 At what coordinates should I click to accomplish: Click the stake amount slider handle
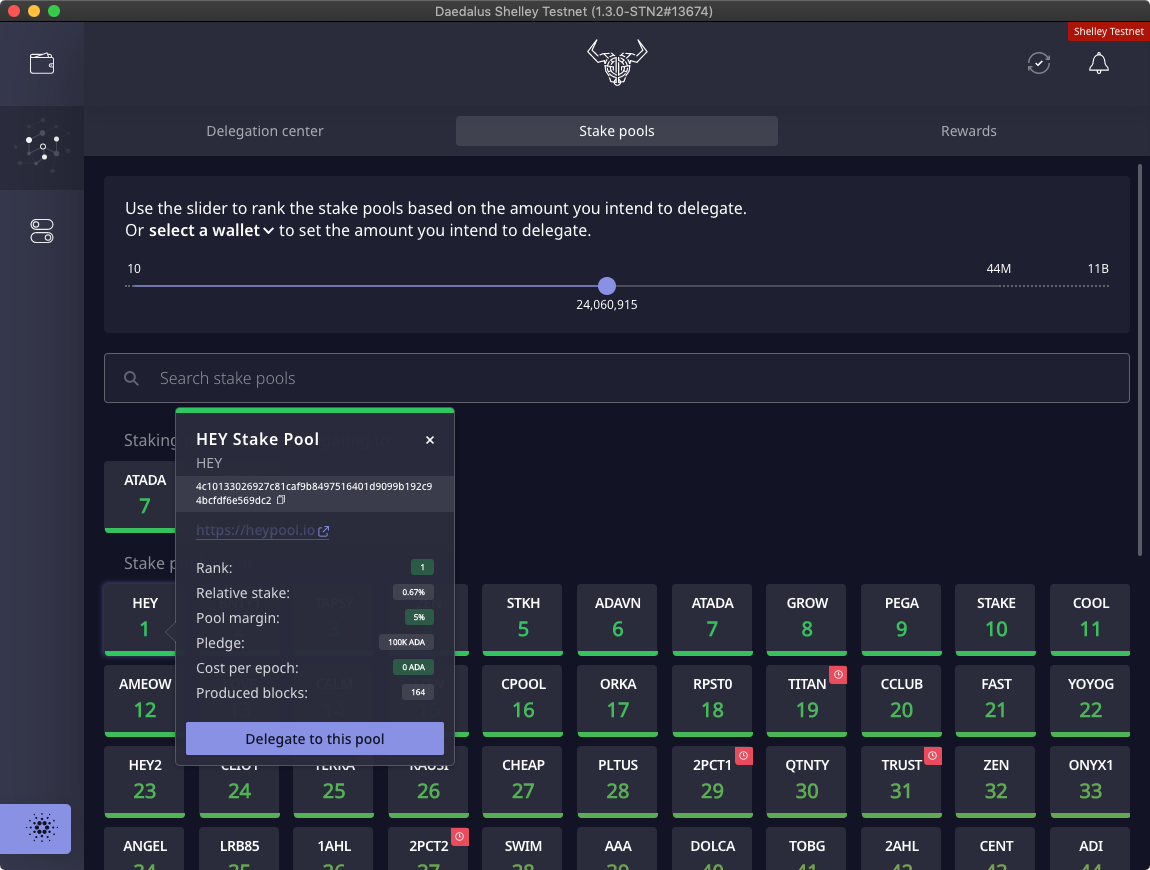point(607,286)
